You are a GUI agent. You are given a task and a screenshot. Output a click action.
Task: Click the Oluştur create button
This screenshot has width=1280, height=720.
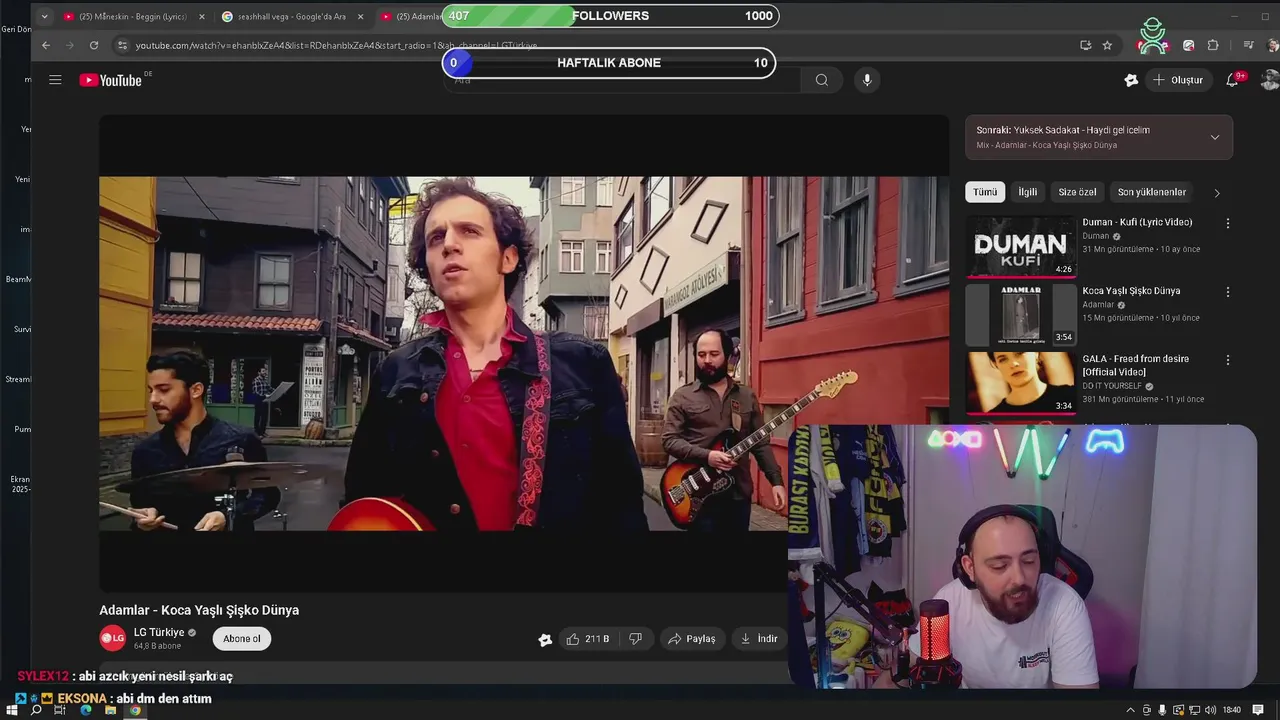coord(1178,80)
